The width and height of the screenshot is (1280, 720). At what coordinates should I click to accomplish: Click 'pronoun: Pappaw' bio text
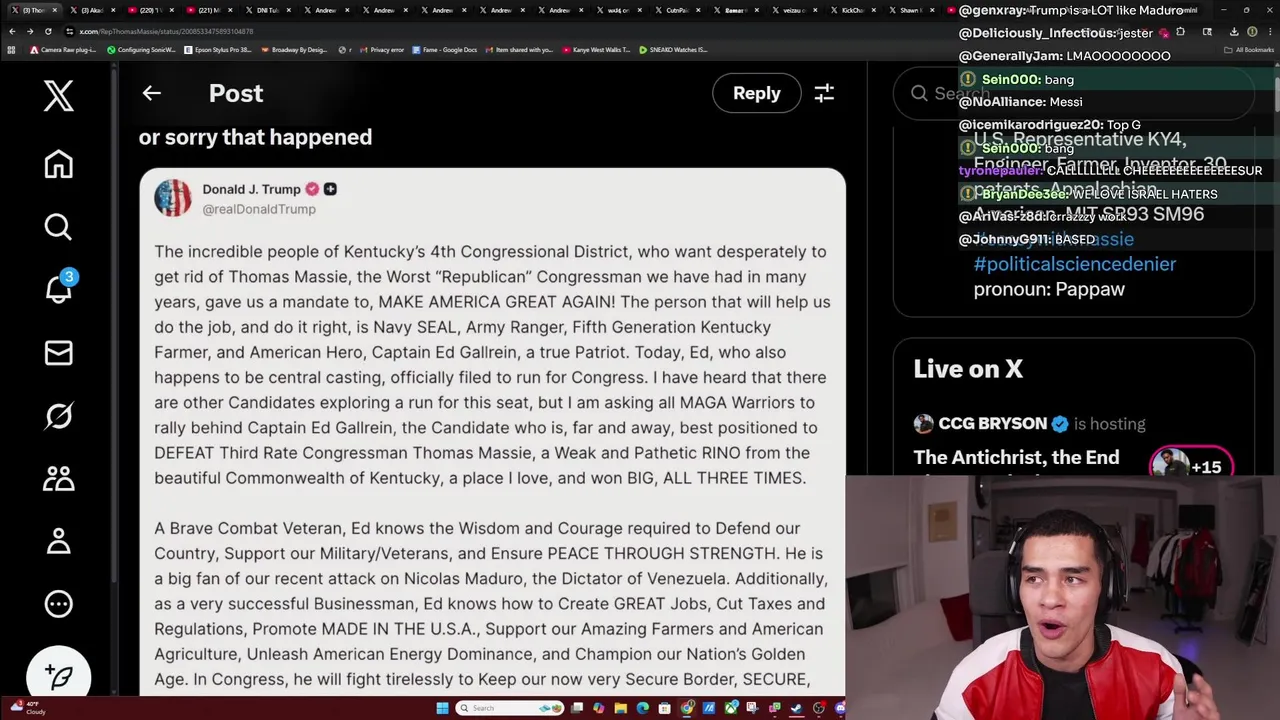pos(1049,289)
